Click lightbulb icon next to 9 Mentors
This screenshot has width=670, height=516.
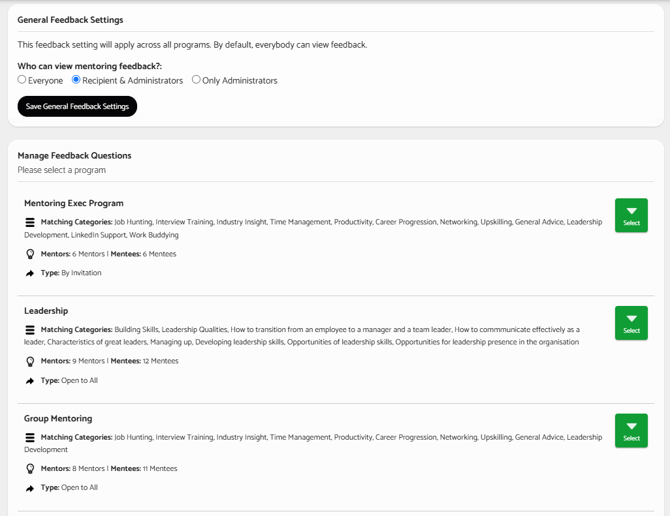(x=30, y=361)
